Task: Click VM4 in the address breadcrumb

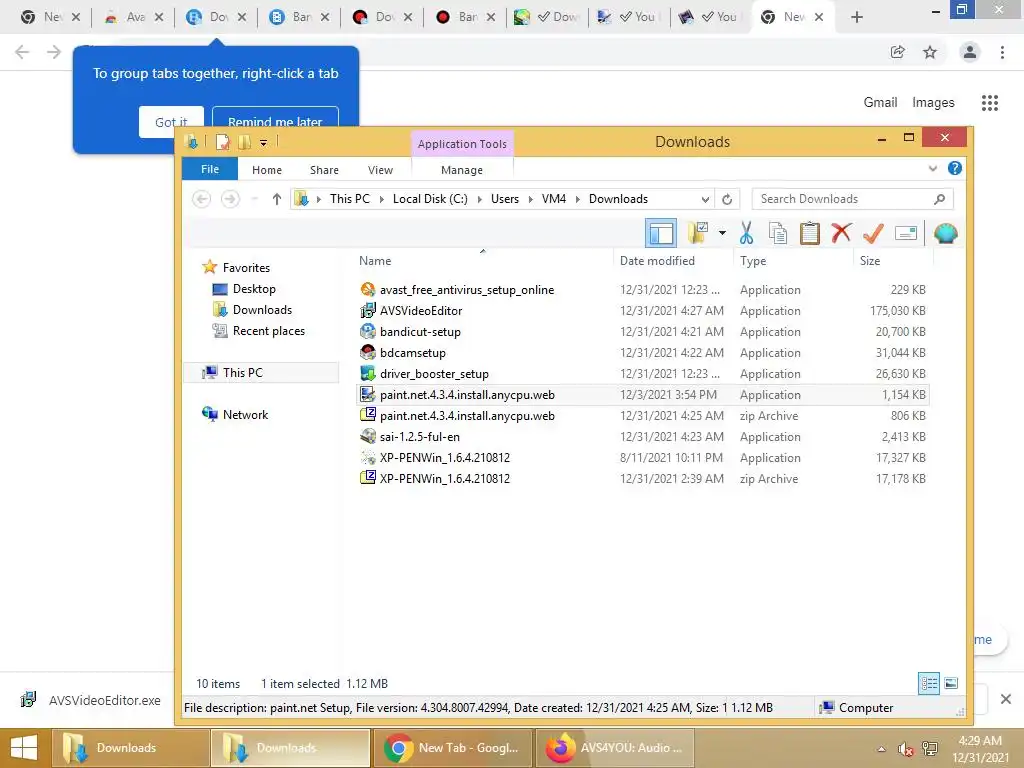Action: click(x=553, y=199)
